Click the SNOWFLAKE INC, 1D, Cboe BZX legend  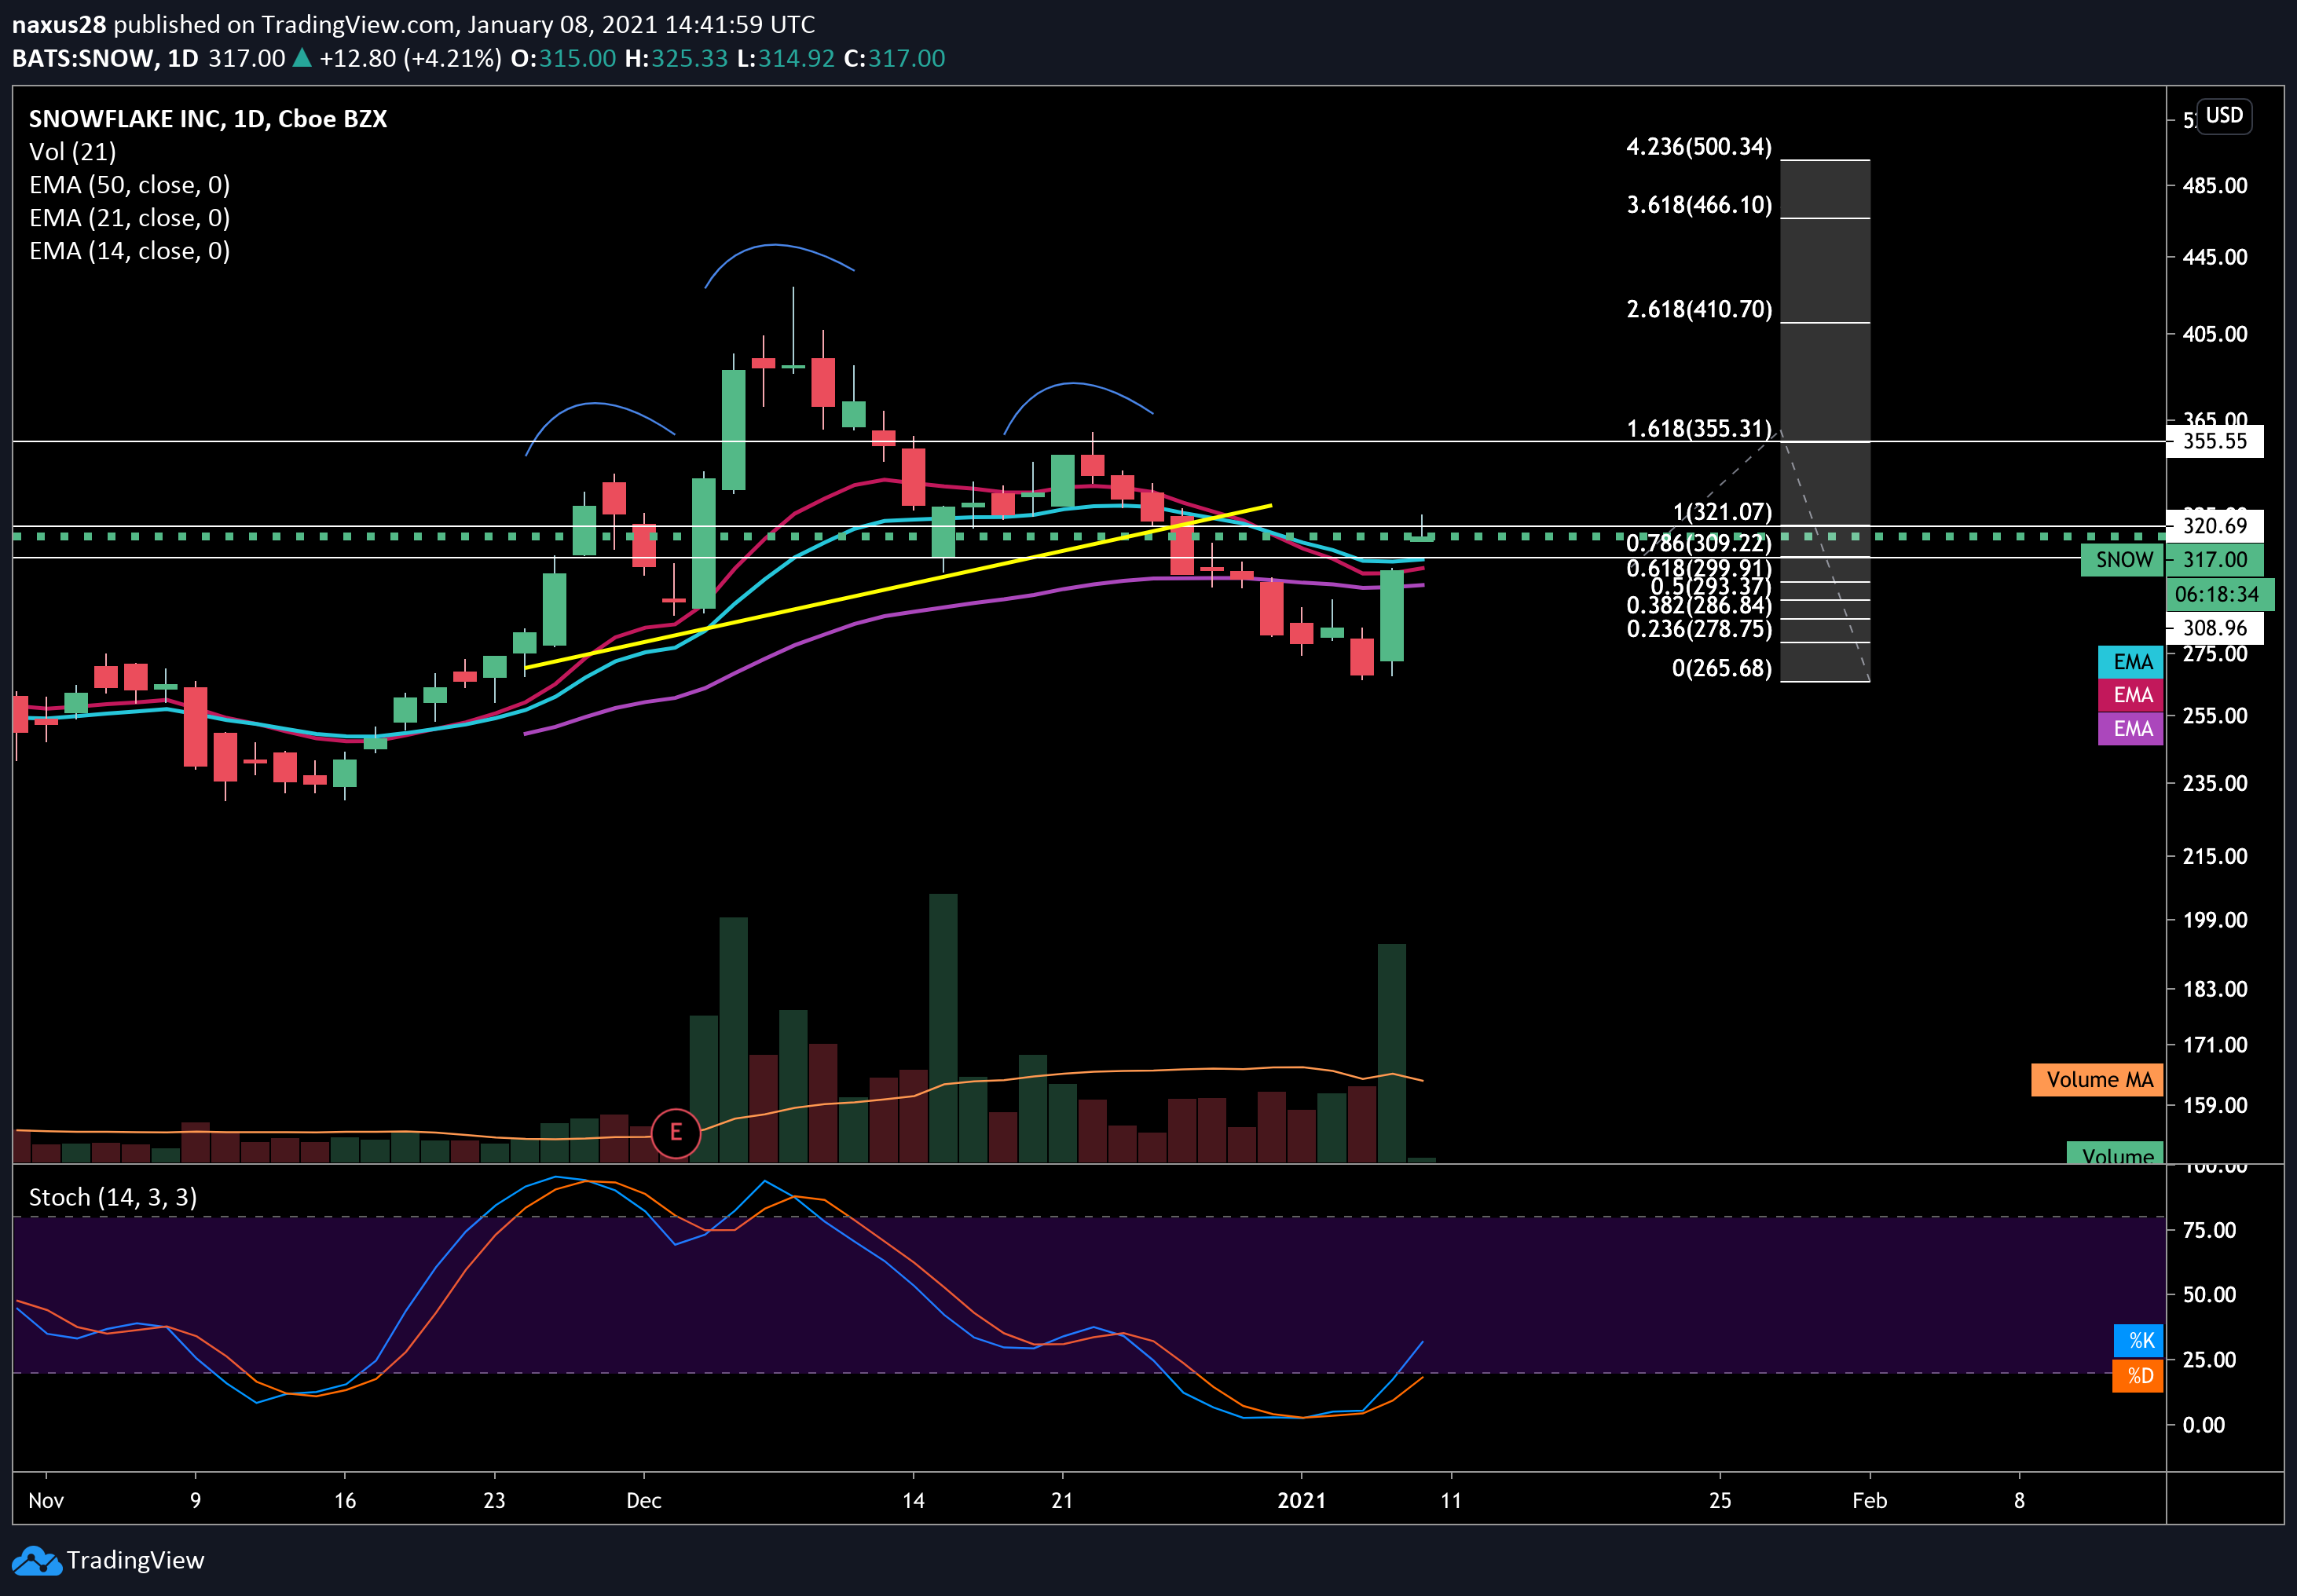(208, 119)
